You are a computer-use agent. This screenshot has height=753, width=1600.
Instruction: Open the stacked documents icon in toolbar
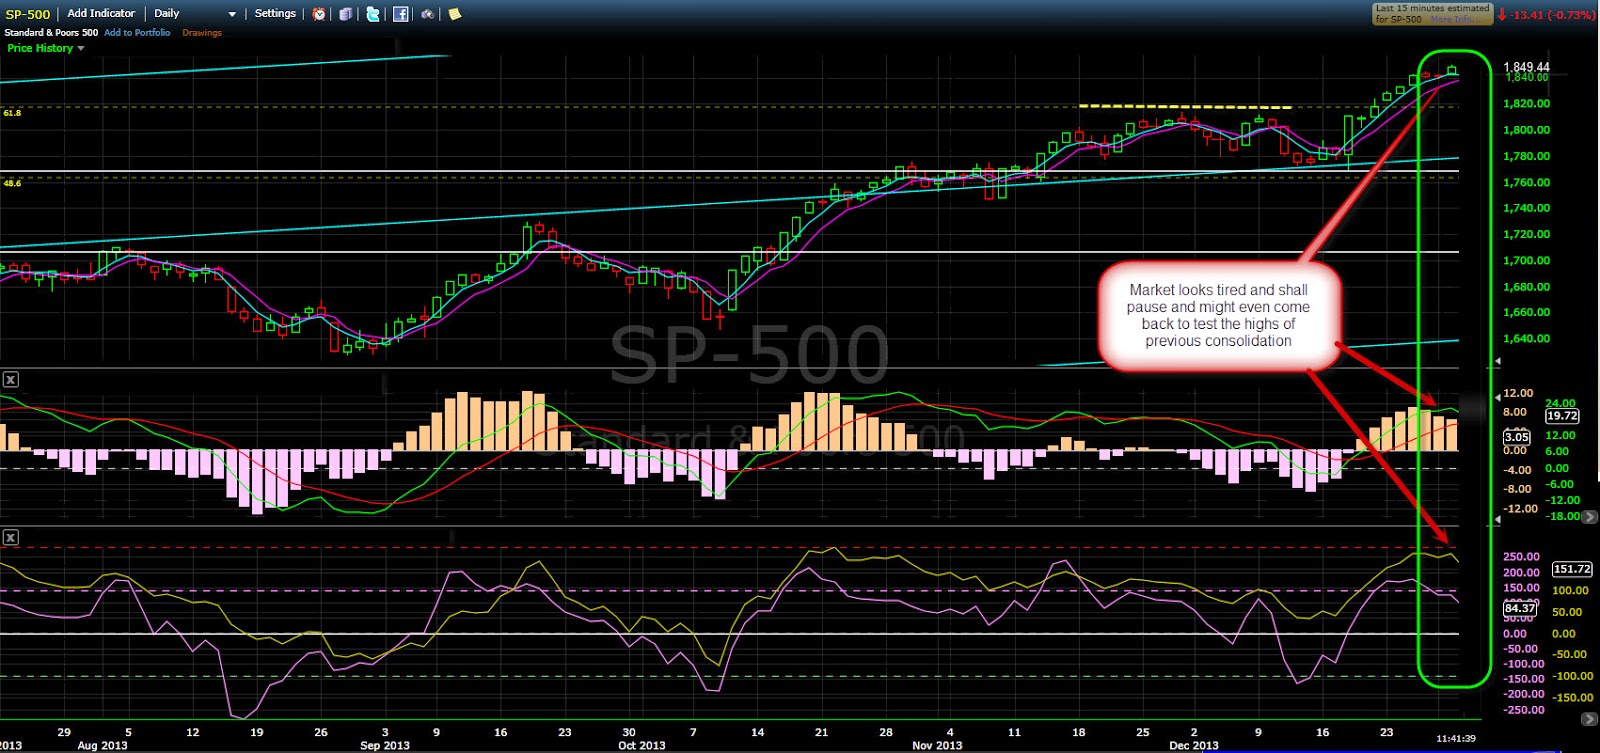click(346, 14)
